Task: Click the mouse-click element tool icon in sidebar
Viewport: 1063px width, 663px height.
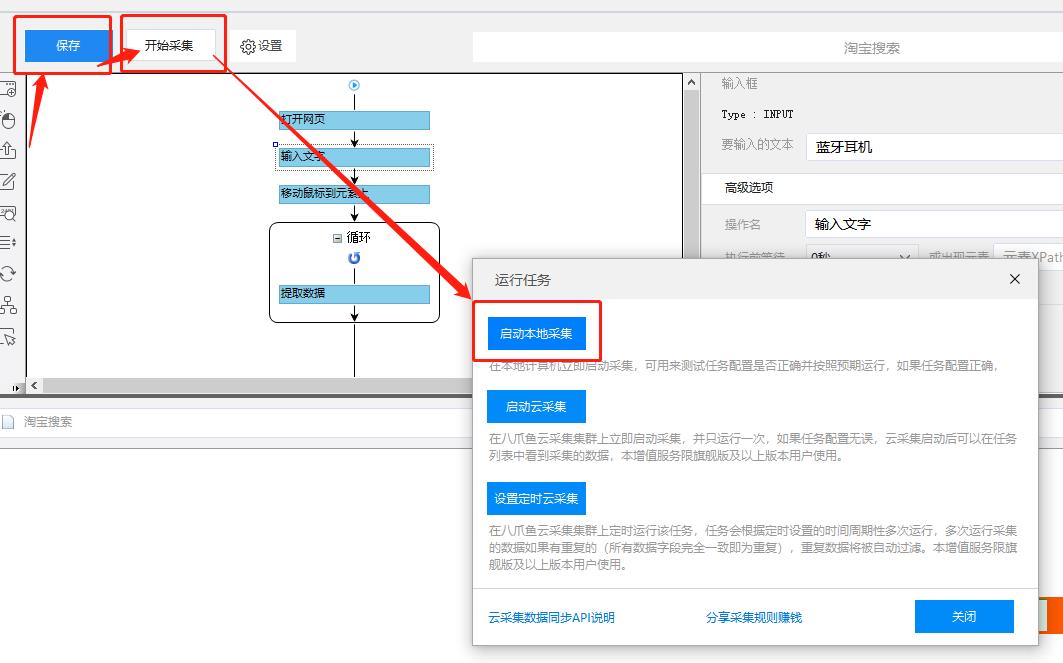Action: [7, 120]
